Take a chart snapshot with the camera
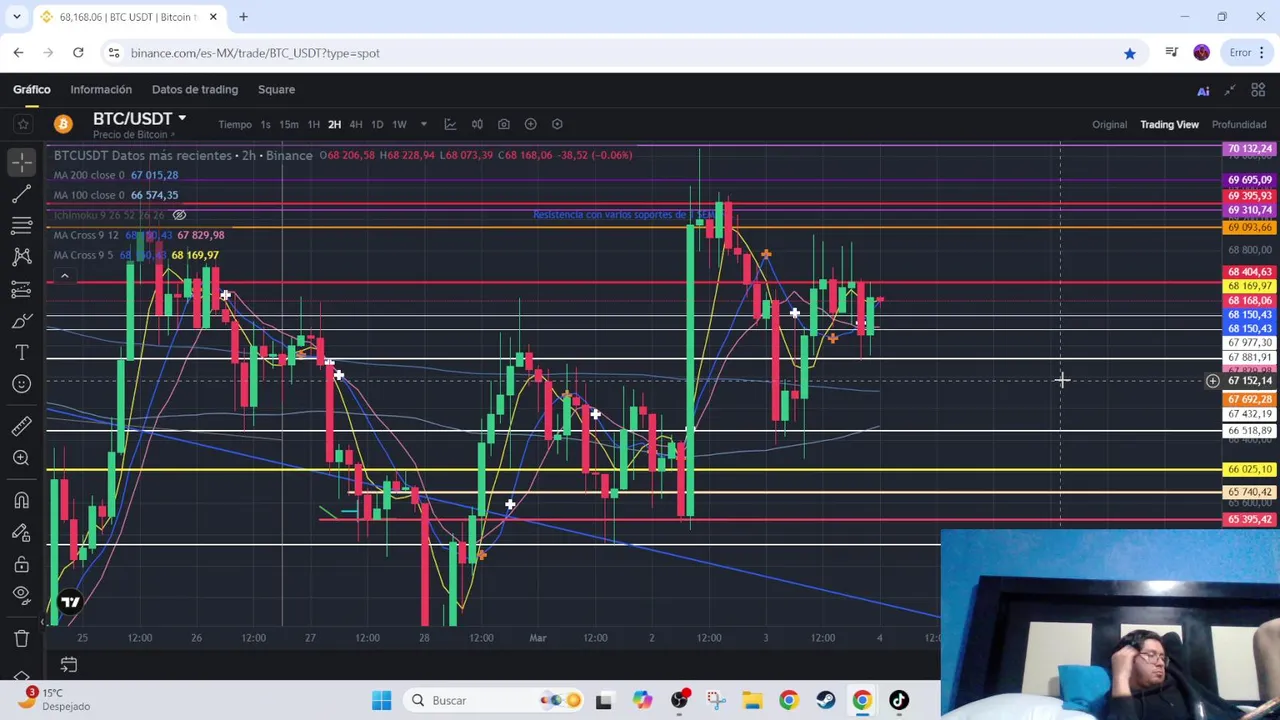The width and height of the screenshot is (1280, 720). pos(504,124)
